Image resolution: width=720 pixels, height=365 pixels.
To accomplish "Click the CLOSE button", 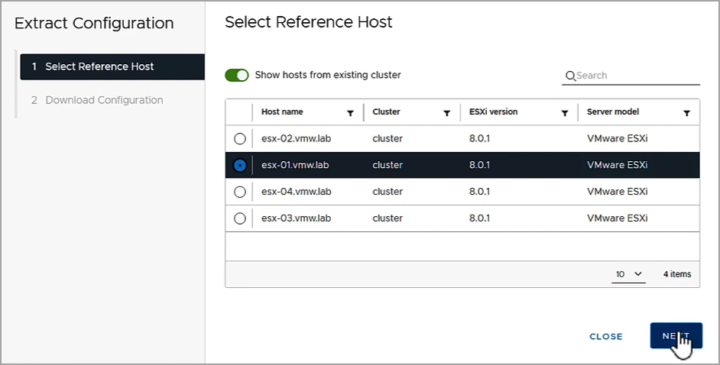I will click(606, 337).
